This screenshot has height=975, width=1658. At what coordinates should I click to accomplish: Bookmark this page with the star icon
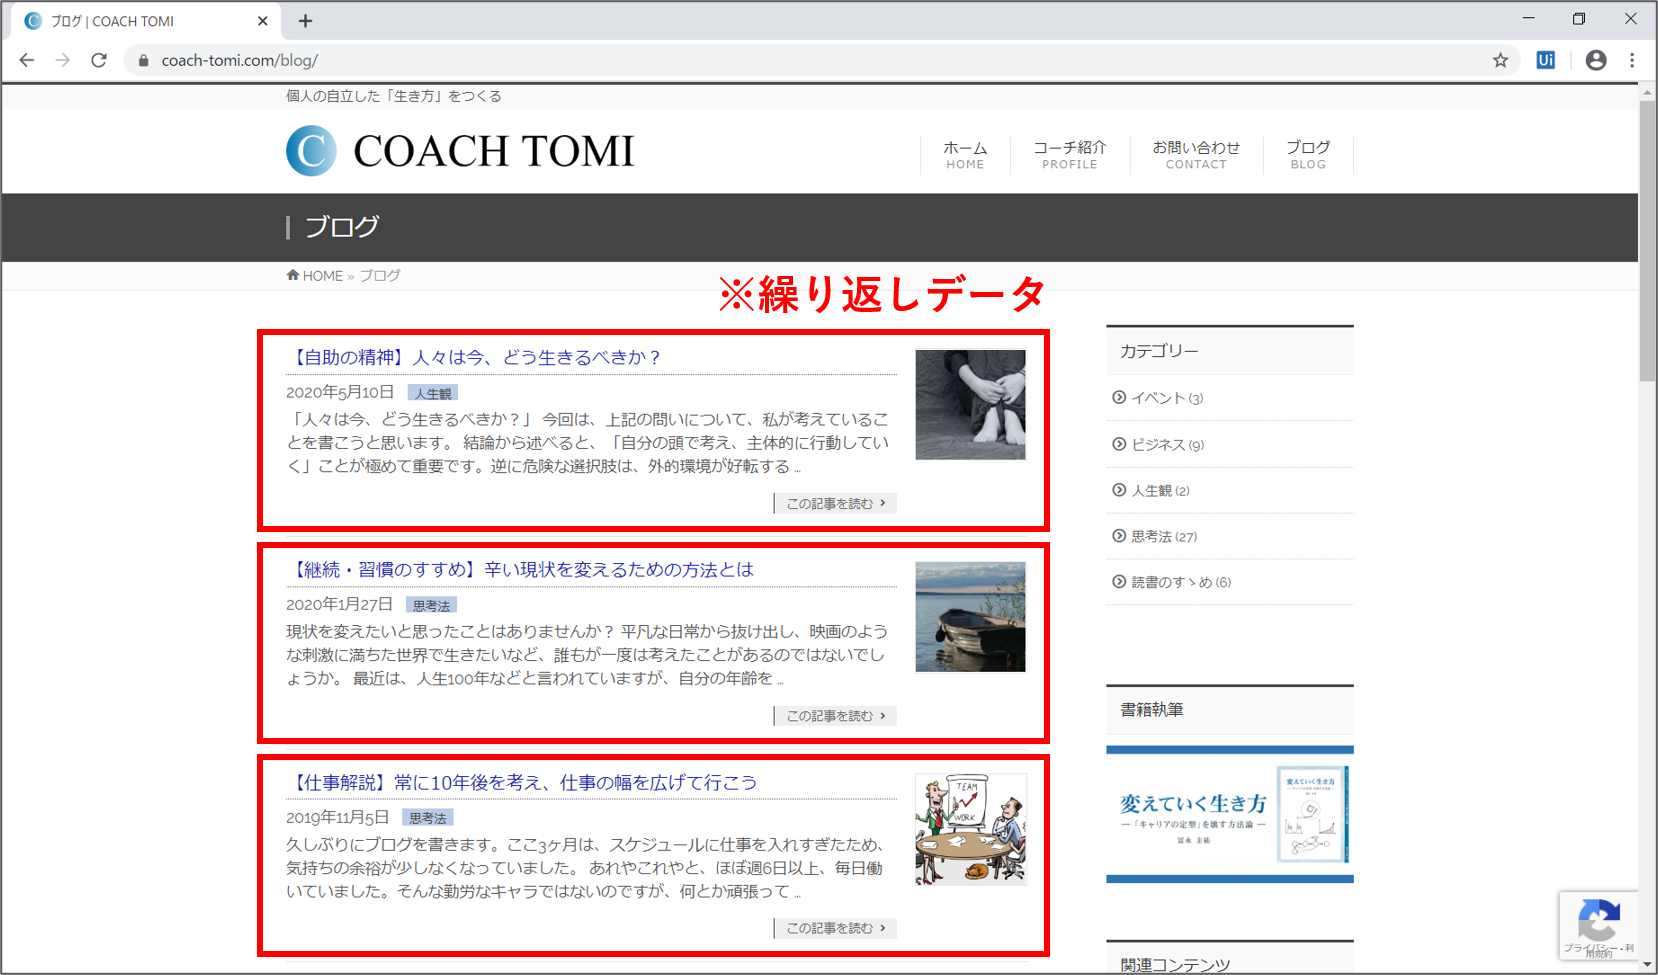1500,60
